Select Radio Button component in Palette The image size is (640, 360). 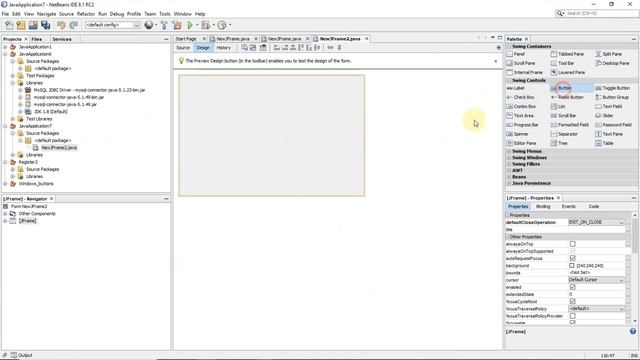(567, 97)
